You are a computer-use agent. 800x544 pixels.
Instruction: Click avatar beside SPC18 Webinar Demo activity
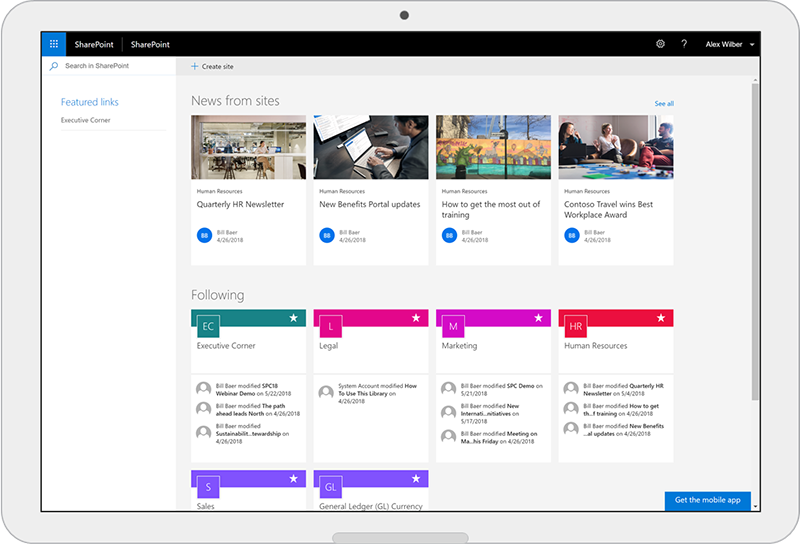tap(204, 389)
